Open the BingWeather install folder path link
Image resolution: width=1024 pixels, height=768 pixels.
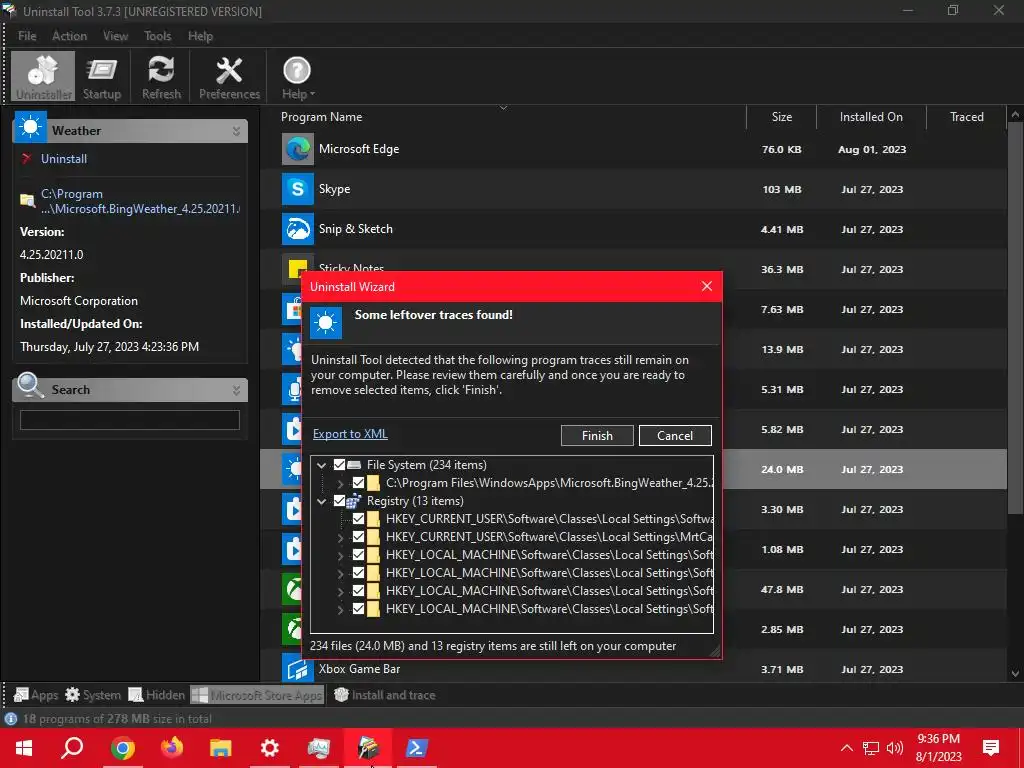pos(140,201)
